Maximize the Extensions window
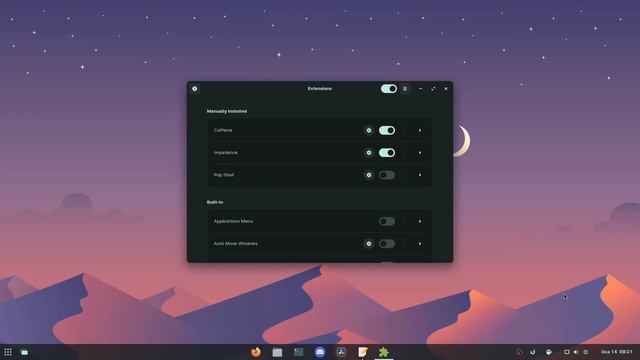This screenshot has height=360, width=640. pos(433,89)
